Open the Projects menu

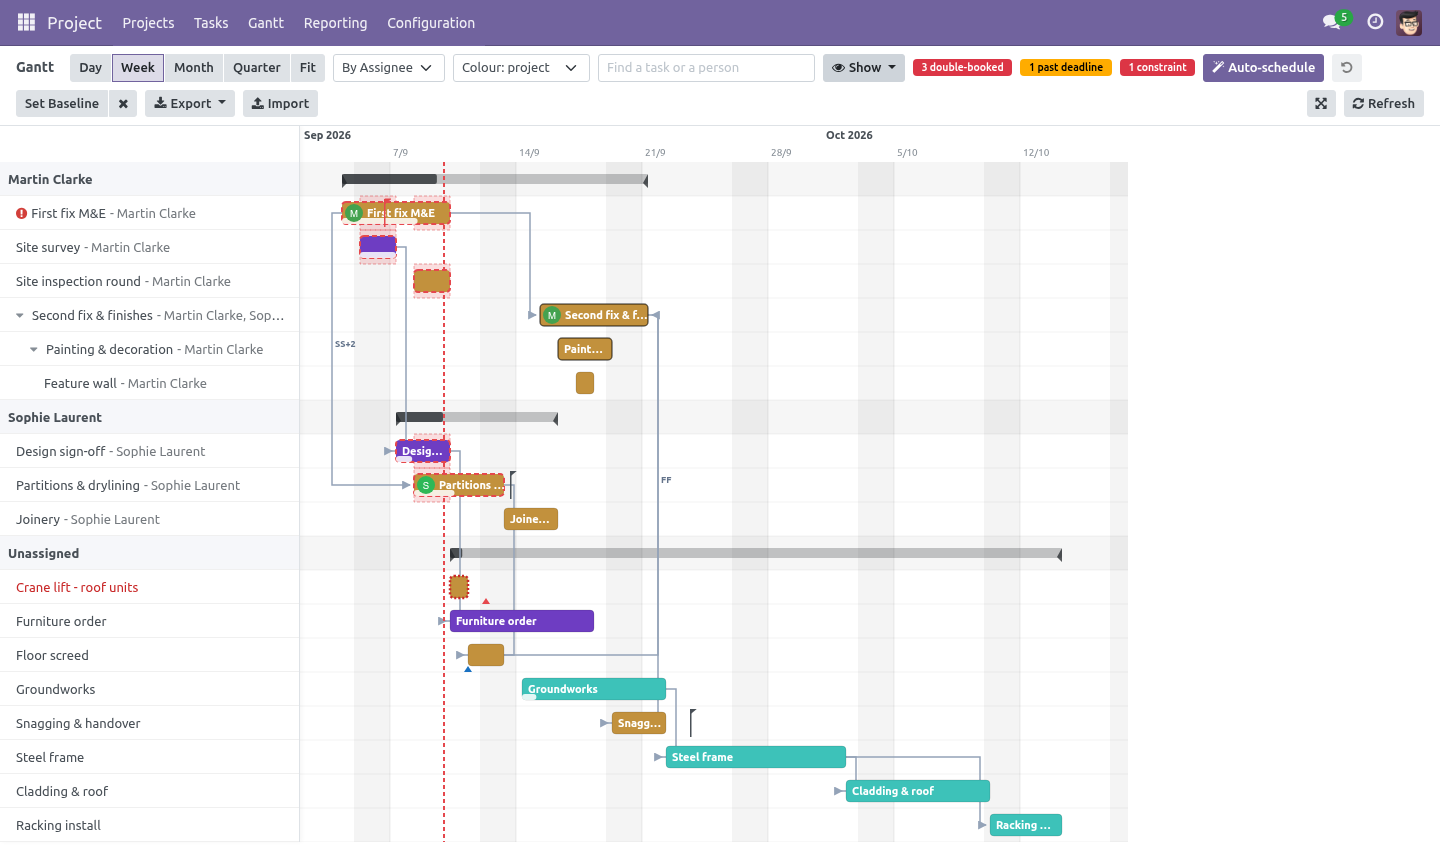pyautogui.click(x=148, y=23)
